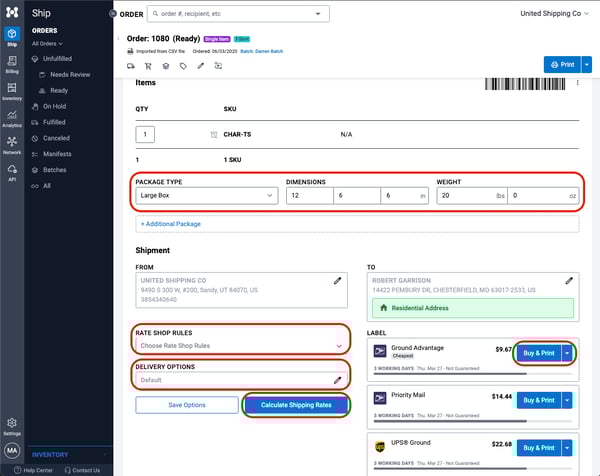Open the Rate Shop Rules dropdown

[240, 345]
